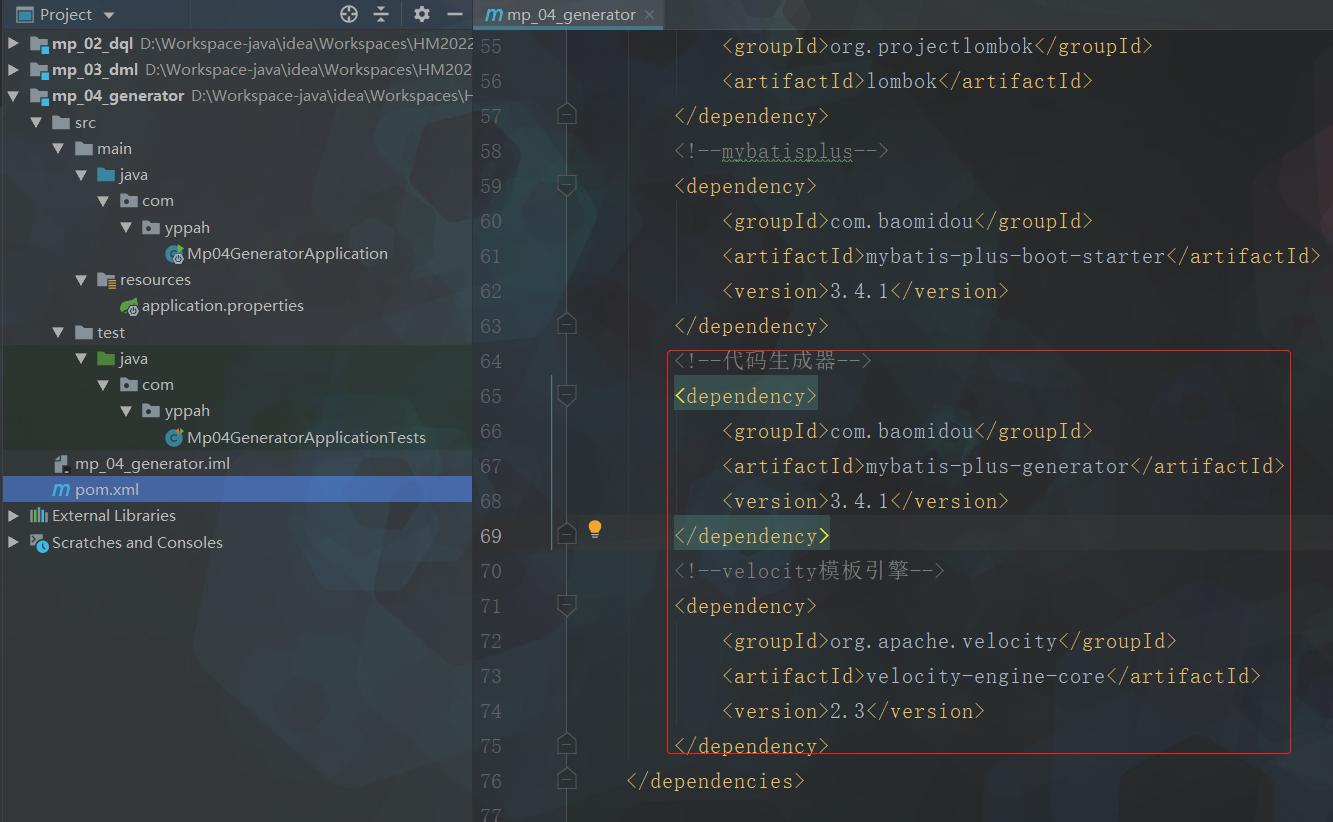Screen dimensions: 1333x822
Task: Collapse the java folder under main
Action: click(x=81, y=174)
